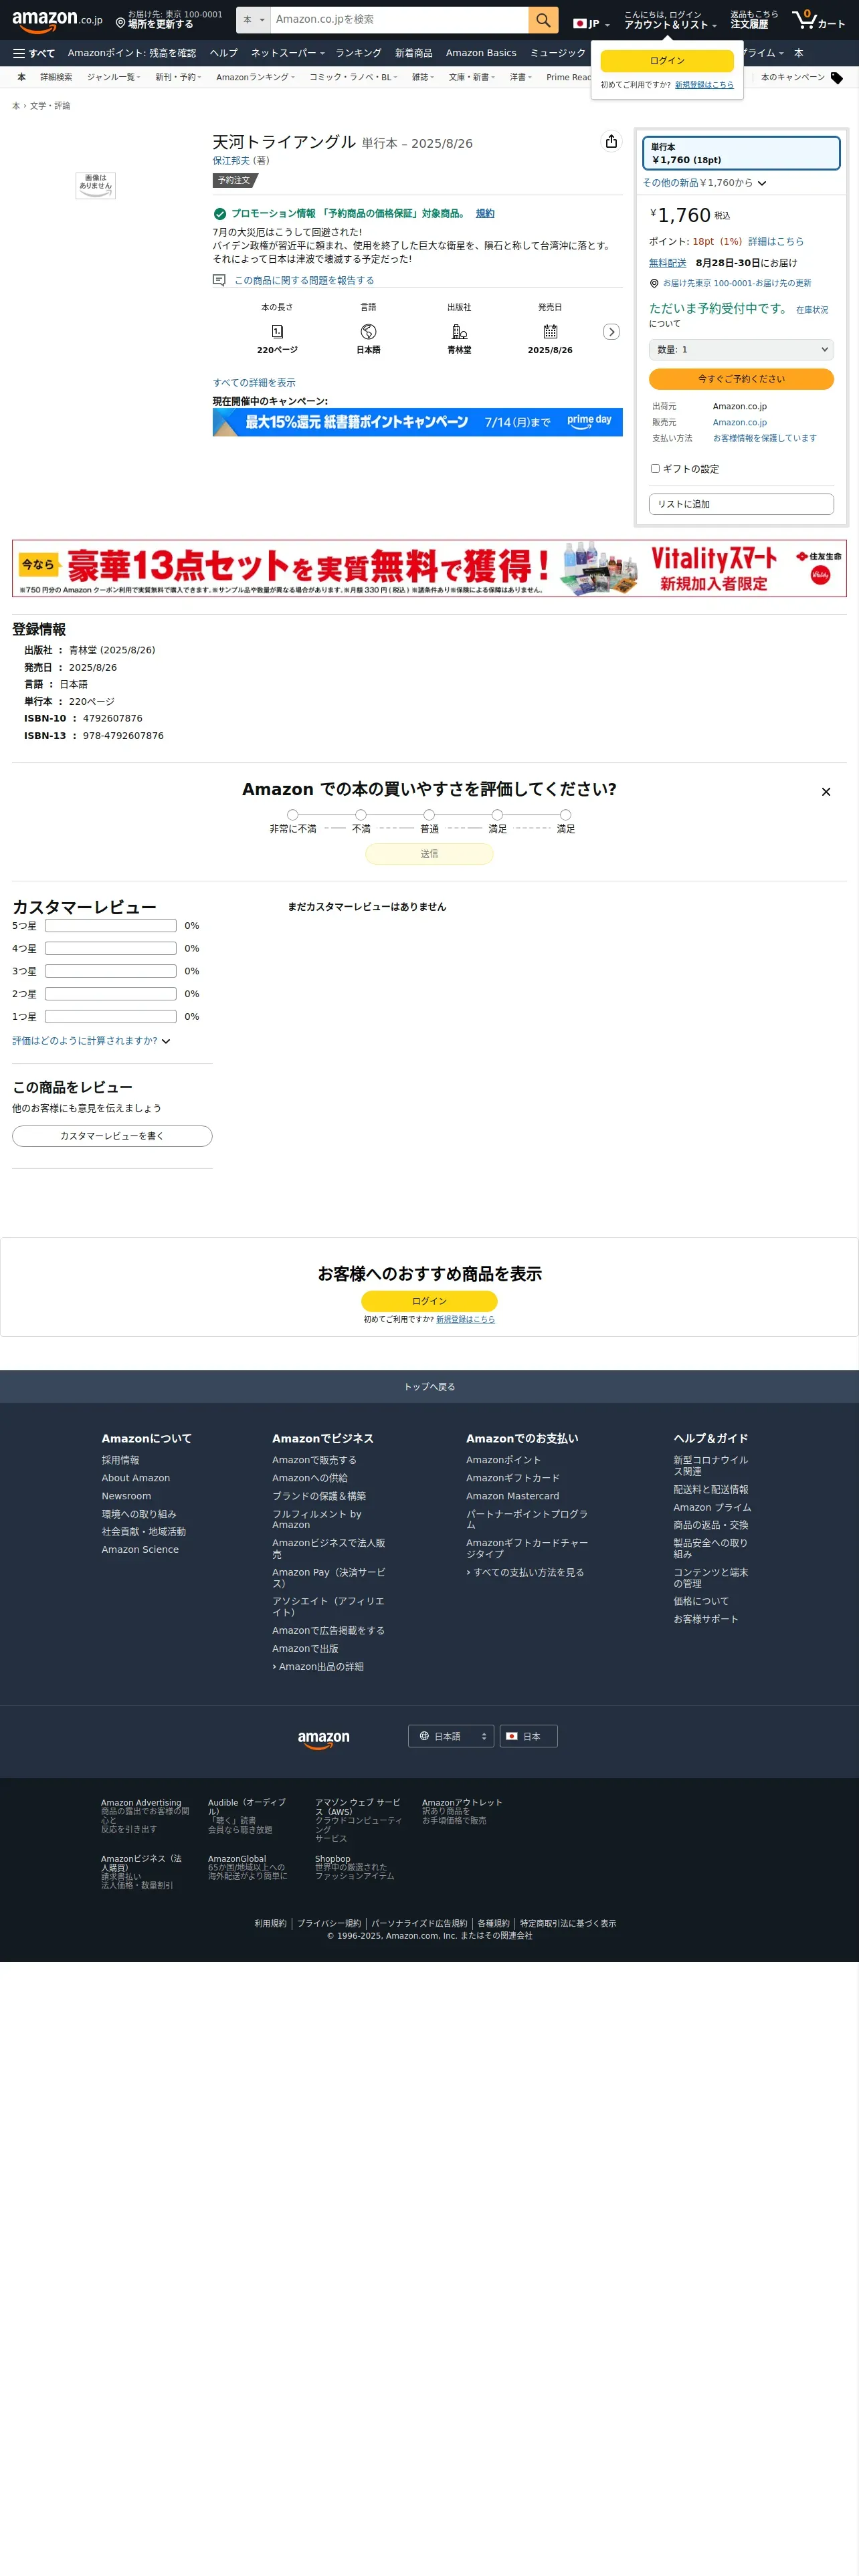Image resolution: width=859 pixels, height=2576 pixels.
Task: Select the fourth 満足 rating radio
Action: click(497, 815)
